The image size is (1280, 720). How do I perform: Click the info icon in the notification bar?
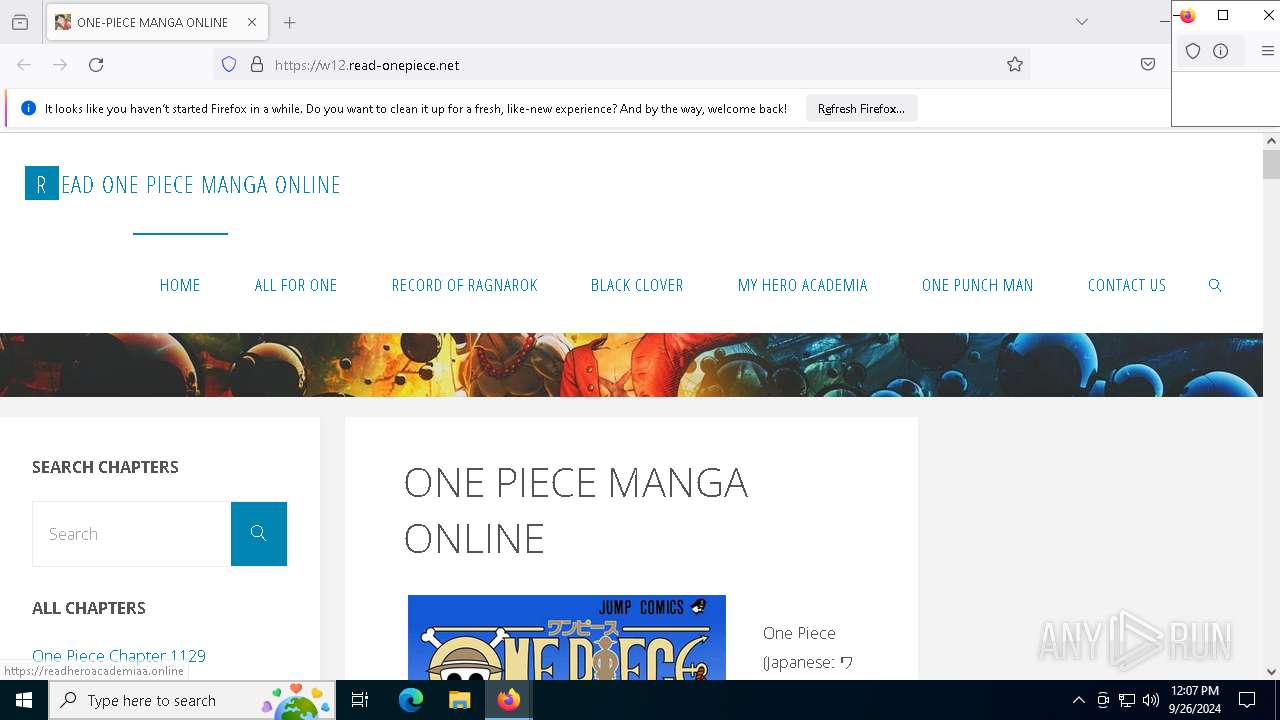click(x=28, y=109)
